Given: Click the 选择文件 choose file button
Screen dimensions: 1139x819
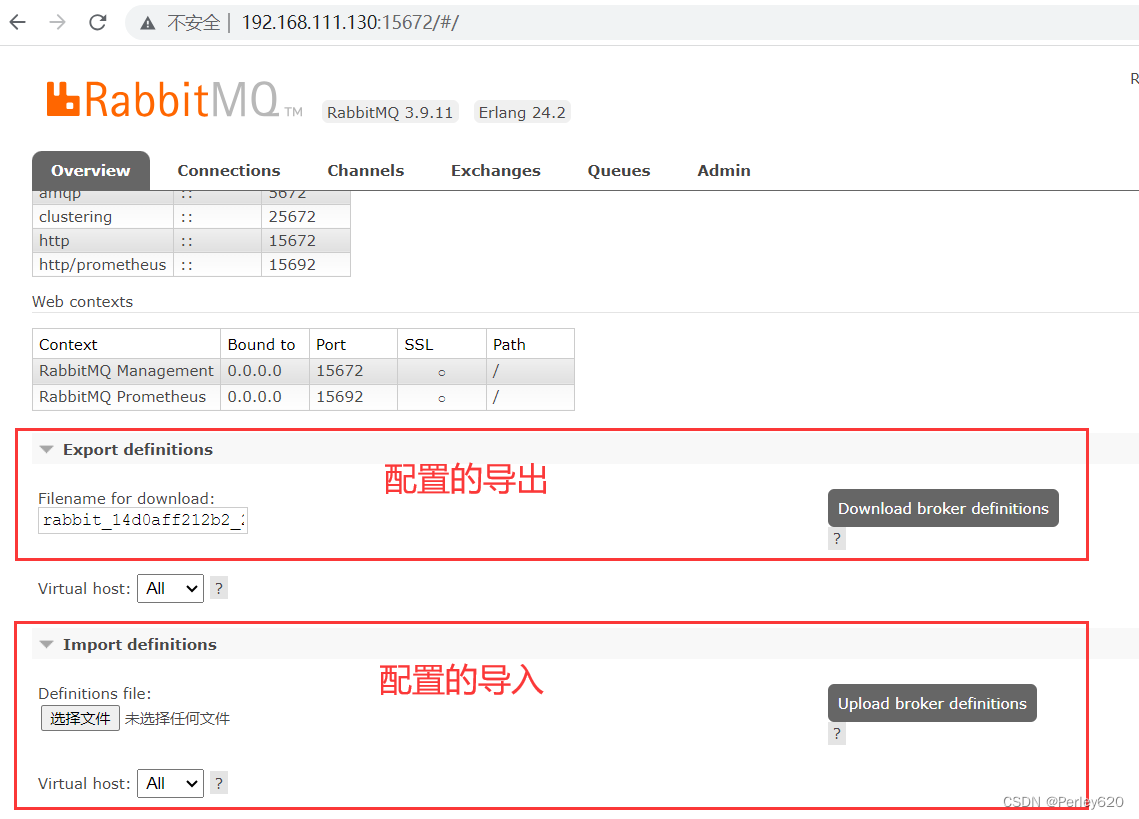Looking at the screenshot, I should pos(80,719).
